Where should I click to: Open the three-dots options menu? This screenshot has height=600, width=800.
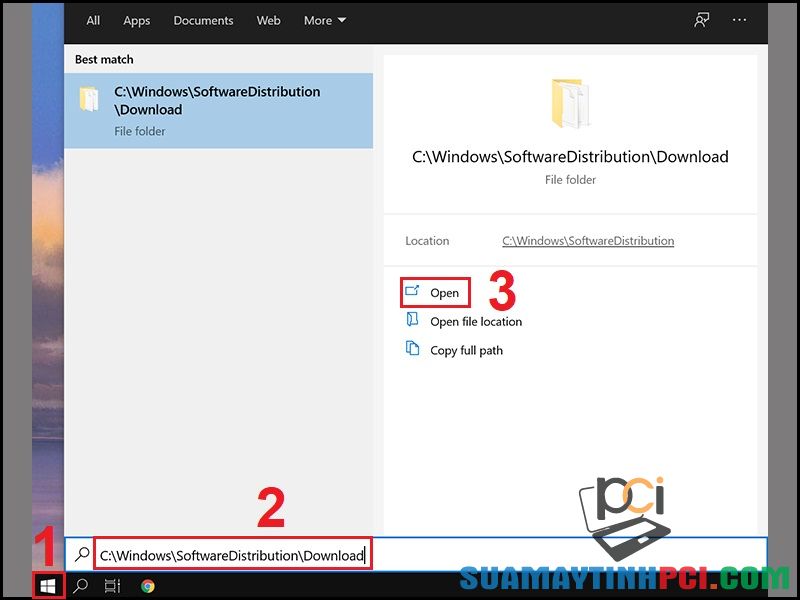coord(739,20)
